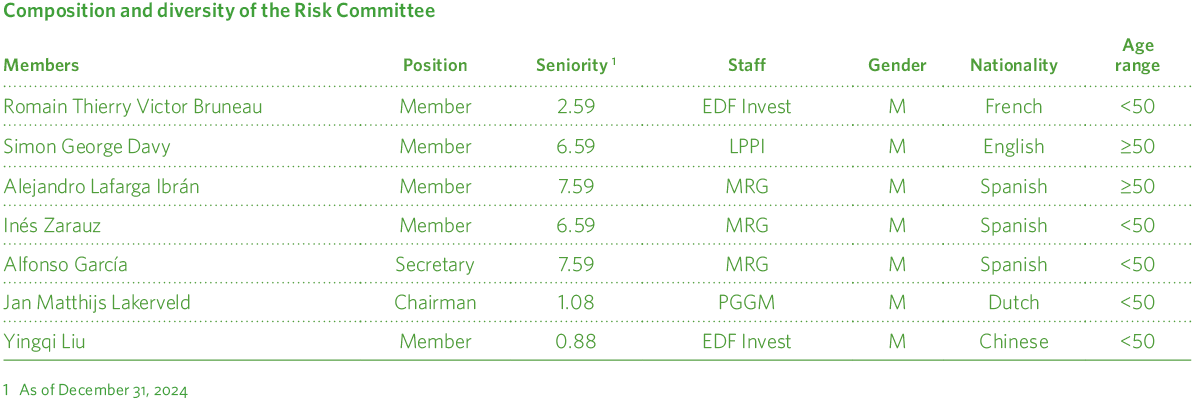Screen dimensions: 1195x401
Task: Select the Yingqi Liu member name
Action: tap(45, 342)
